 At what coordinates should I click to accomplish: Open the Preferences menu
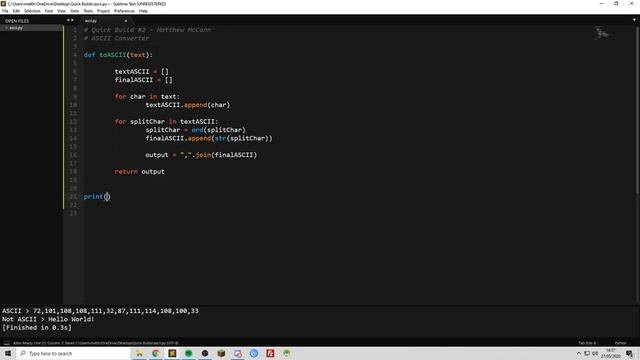[x=124, y=11]
